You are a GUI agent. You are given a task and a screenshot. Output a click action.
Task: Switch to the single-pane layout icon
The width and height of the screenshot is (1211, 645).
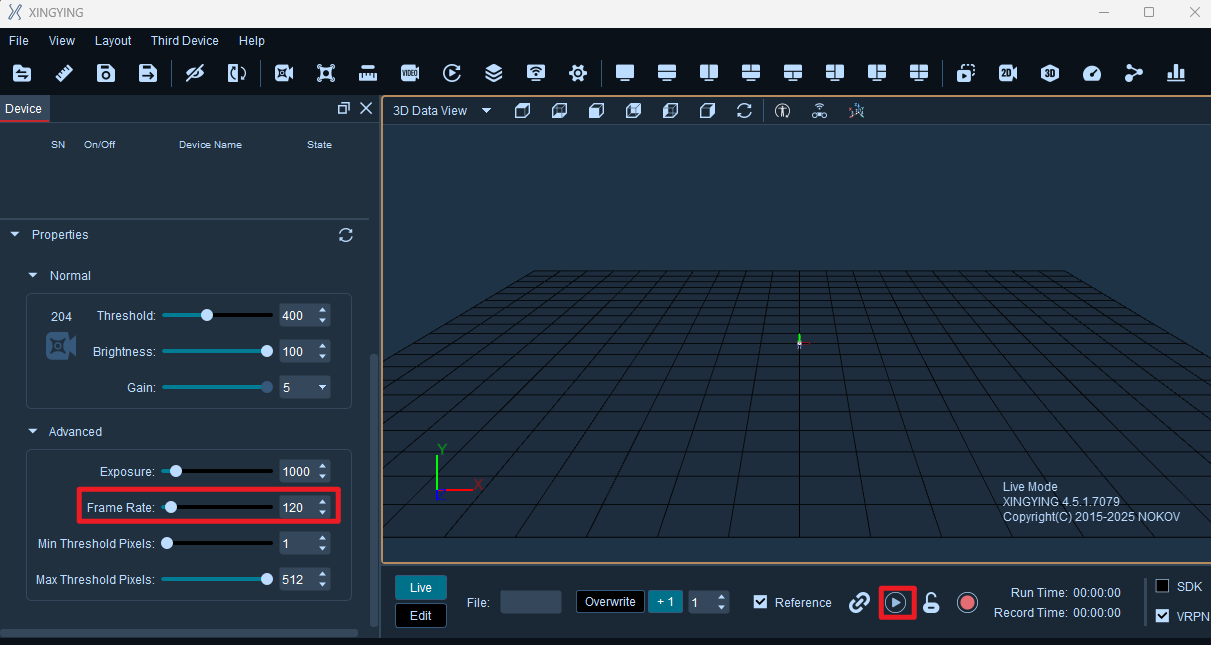[x=625, y=73]
